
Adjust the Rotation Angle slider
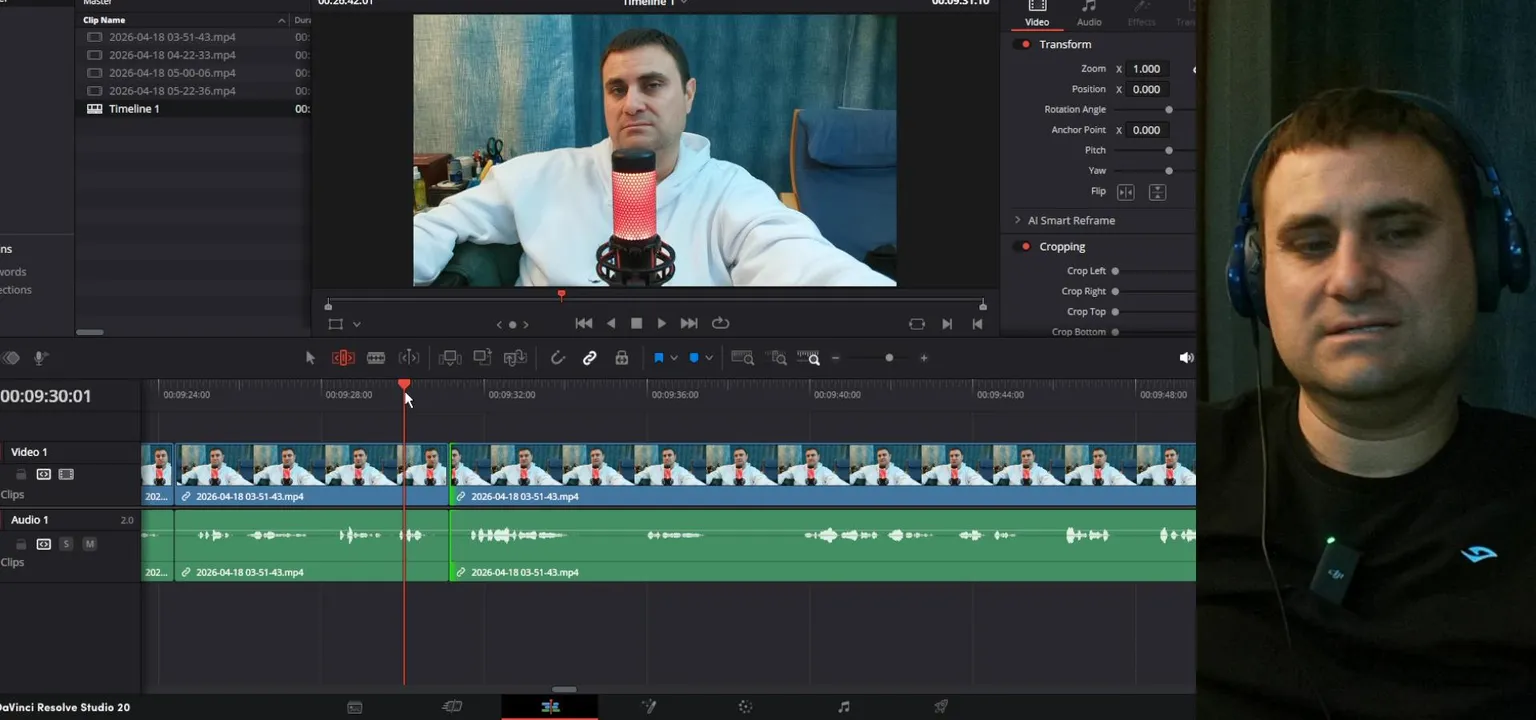(1168, 110)
